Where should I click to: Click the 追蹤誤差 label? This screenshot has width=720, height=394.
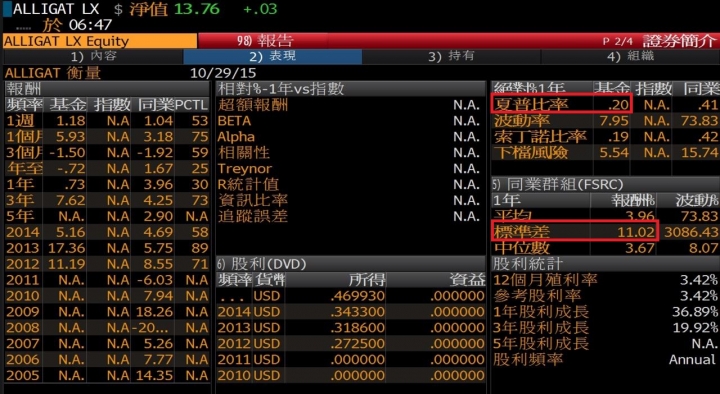[x=253, y=216]
